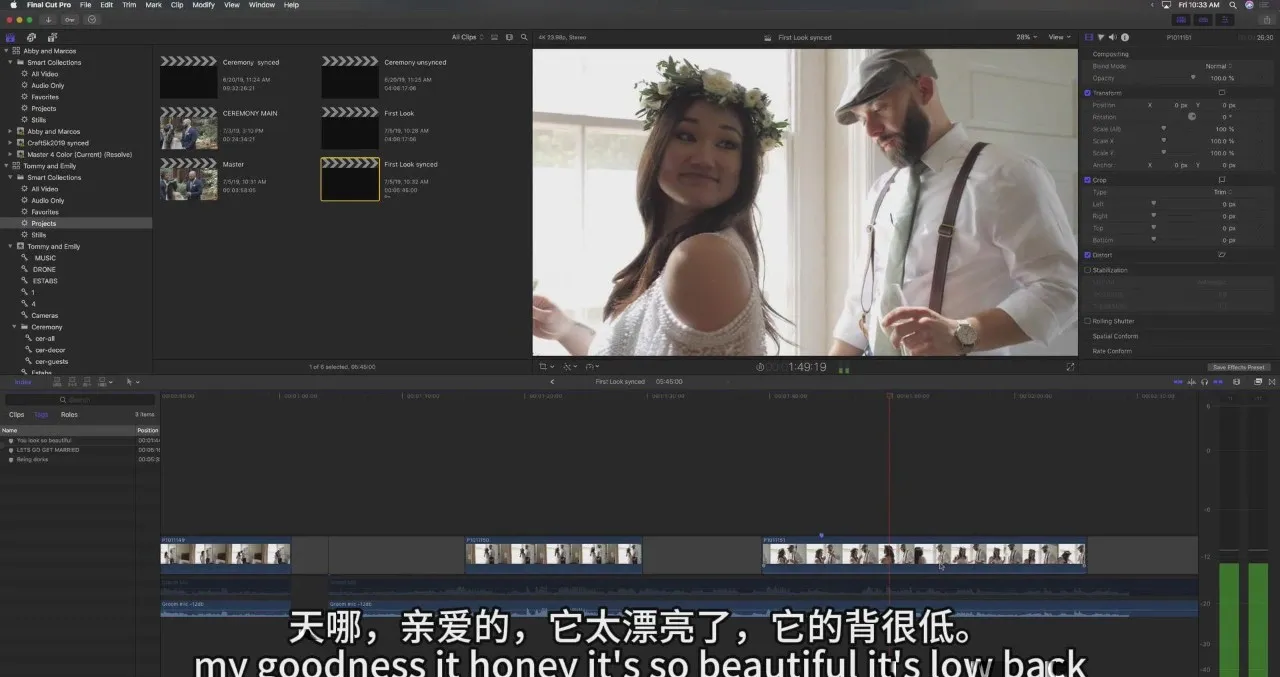
Task: Open the Color inspector triangle icon
Action: tap(1101, 37)
